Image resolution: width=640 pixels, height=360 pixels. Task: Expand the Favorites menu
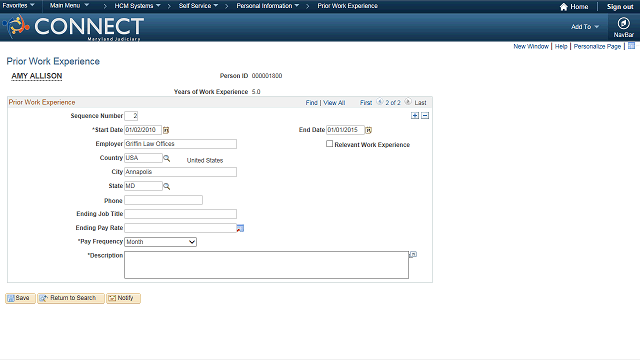[x=18, y=6]
